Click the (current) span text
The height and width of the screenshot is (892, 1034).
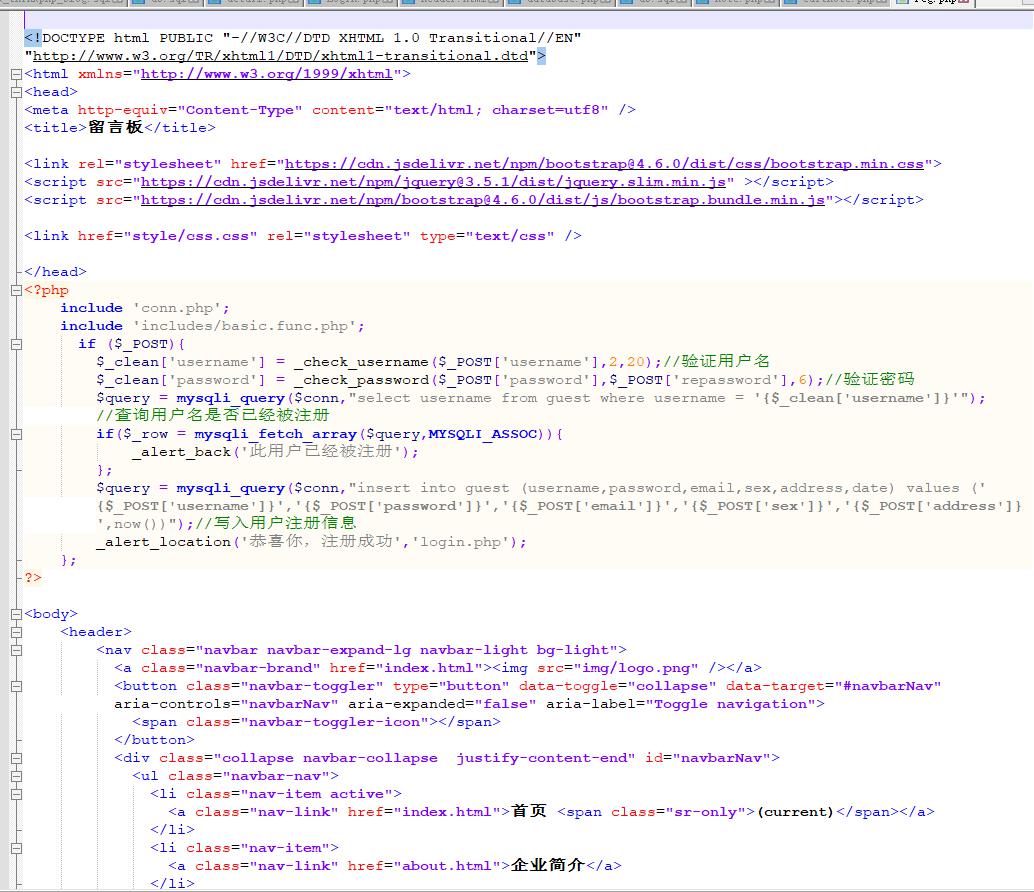[x=795, y=812]
